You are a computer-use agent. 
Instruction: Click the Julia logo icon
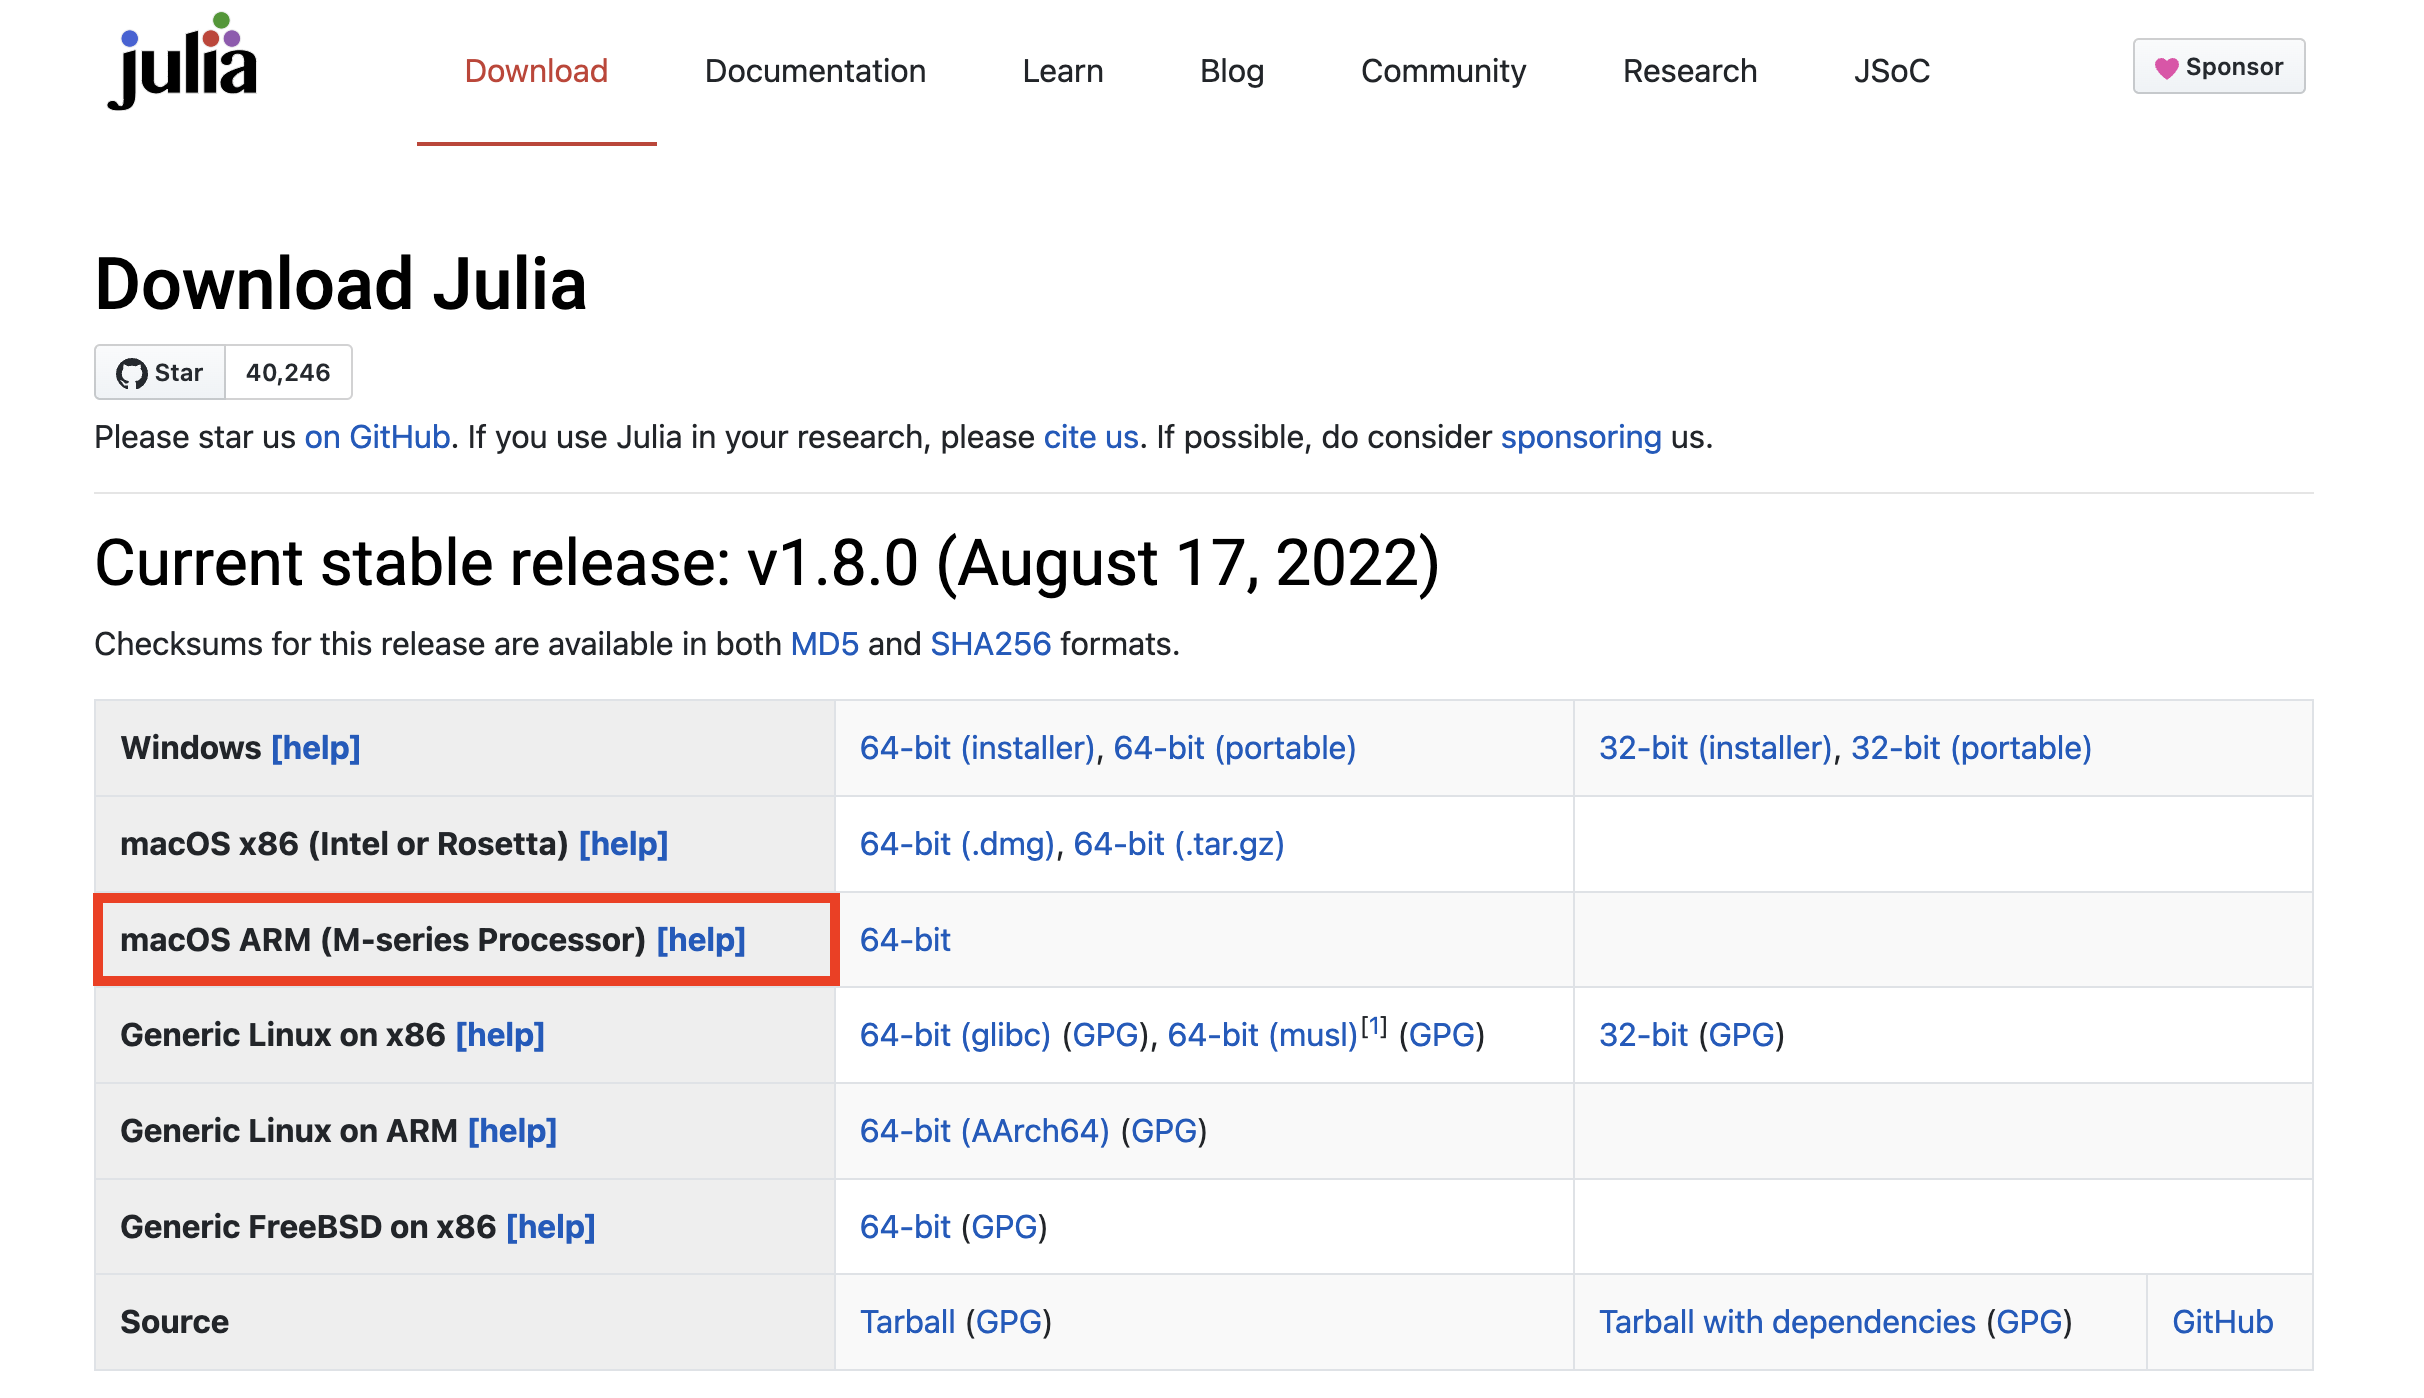point(184,62)
